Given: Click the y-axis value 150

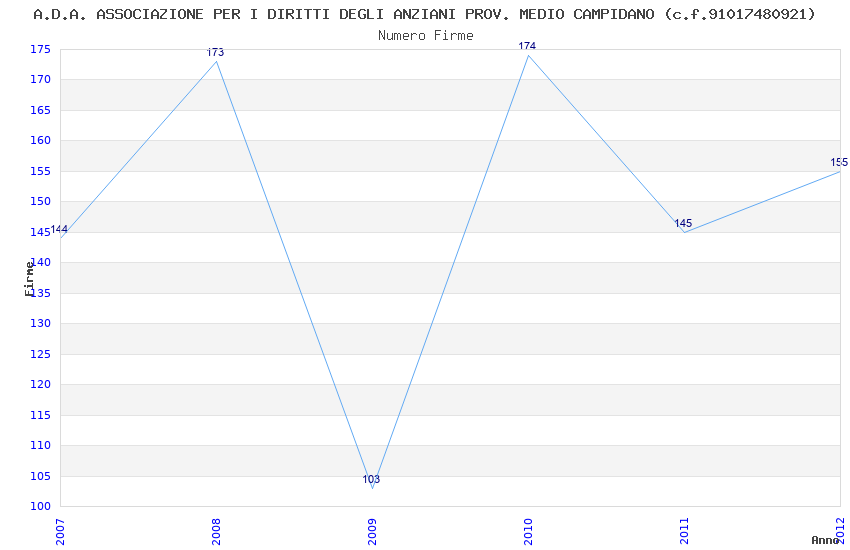Looking at the screenshot, I should pos(40,202).
